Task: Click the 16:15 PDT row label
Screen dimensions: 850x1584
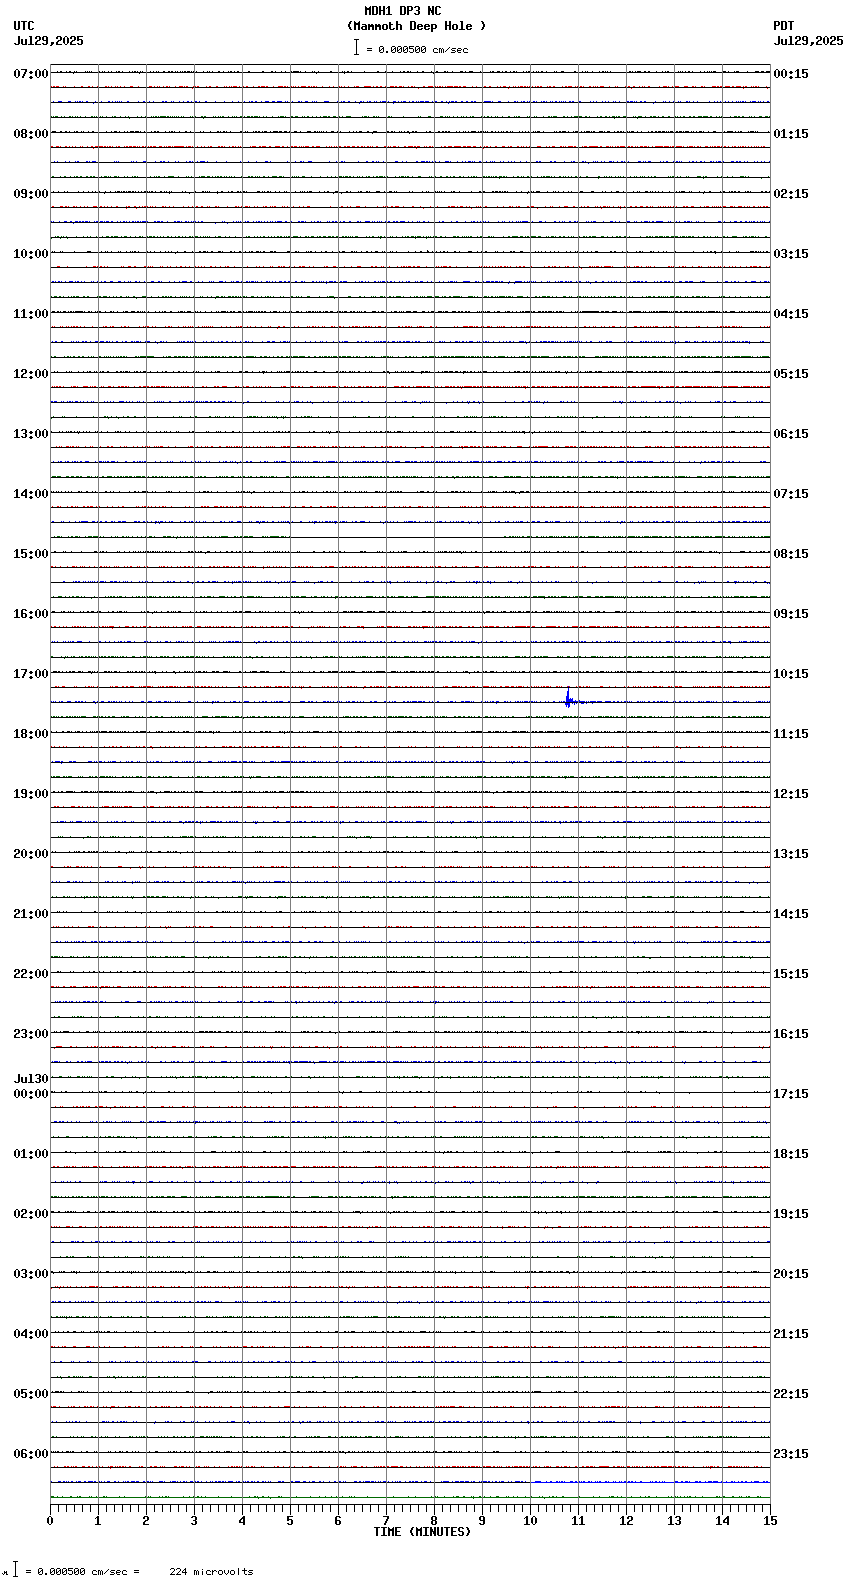Action: 791,1034
